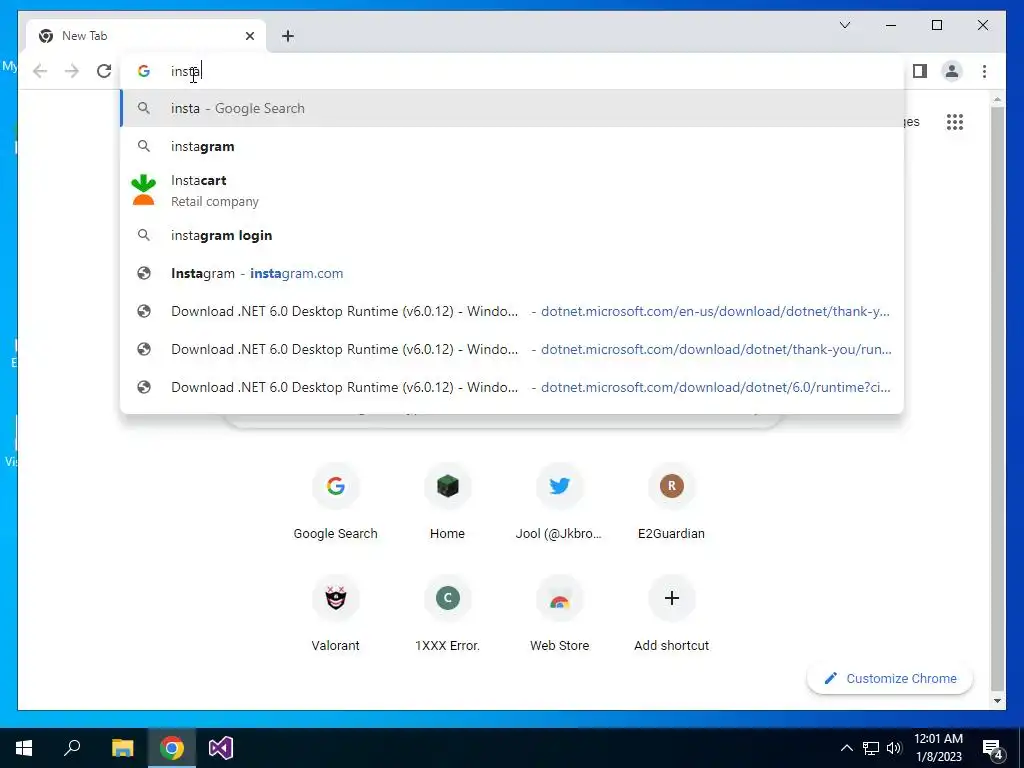1024x768 pixels.
Task: Open network status tray icon
Action: tap(871, 748)
